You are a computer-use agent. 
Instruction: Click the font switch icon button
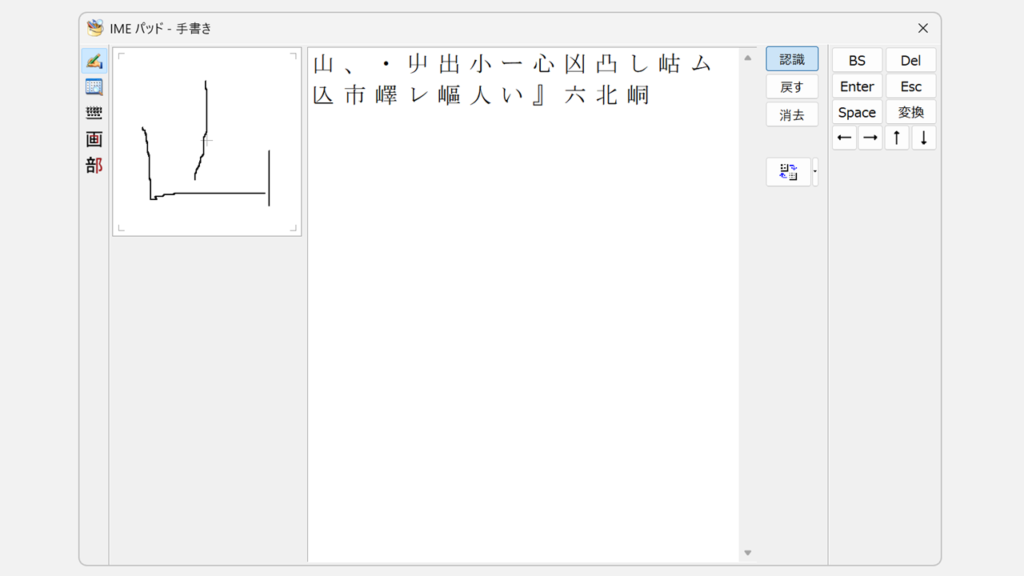[x=788, y=172]
